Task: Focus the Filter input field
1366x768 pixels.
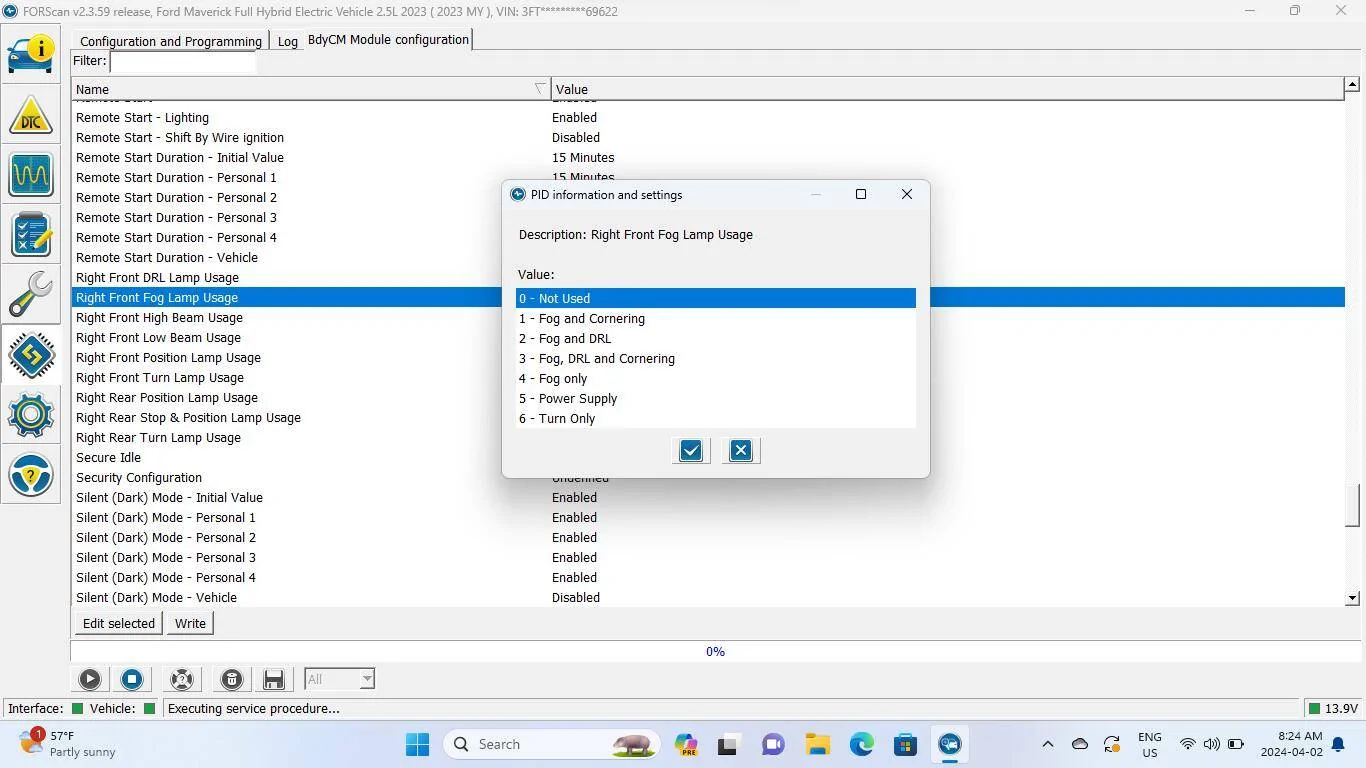Action: [183, 62]
